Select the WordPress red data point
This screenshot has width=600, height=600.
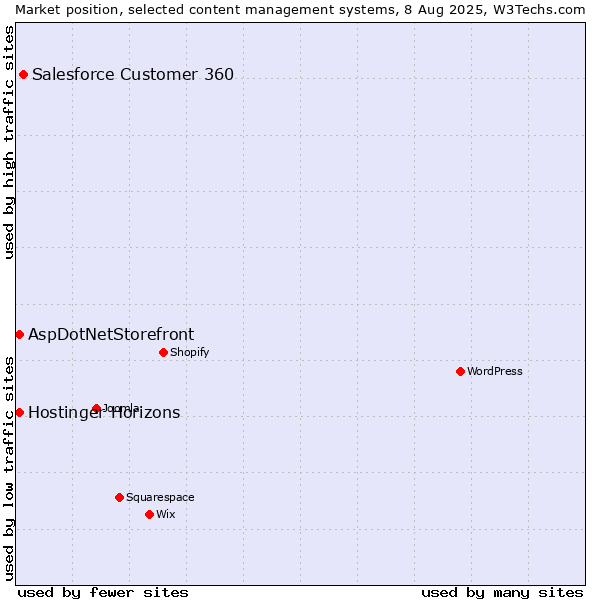460,372
